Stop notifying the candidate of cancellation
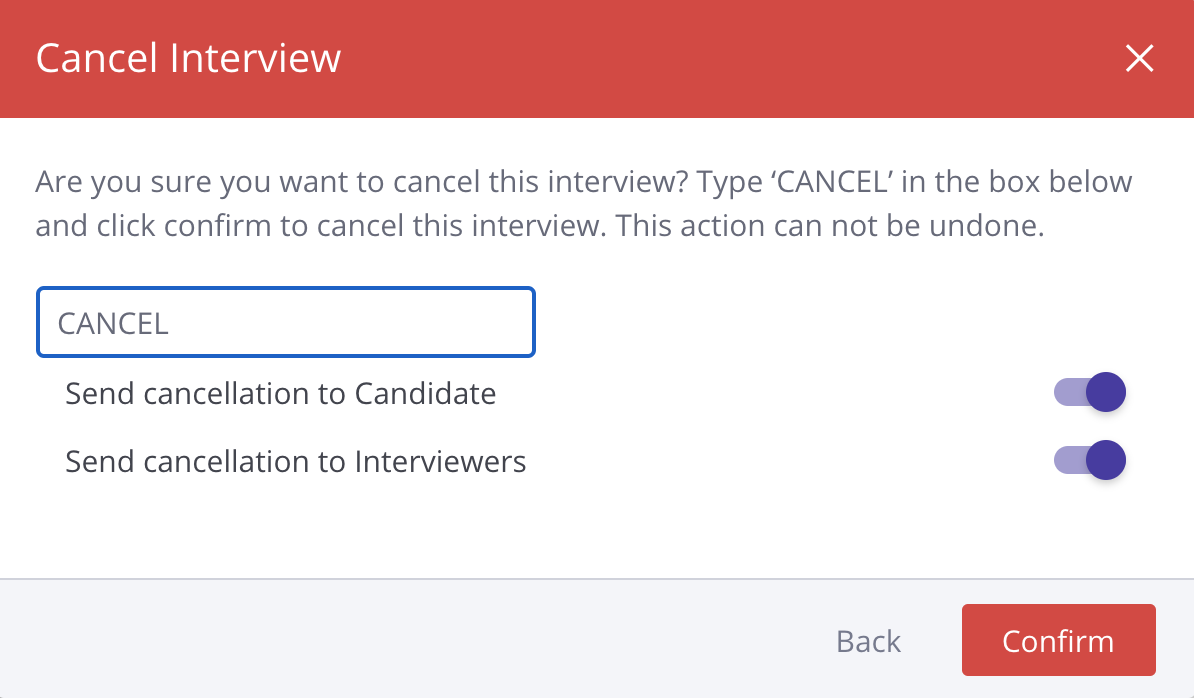The image size is (1194, 698). (x=1089, y=393)
